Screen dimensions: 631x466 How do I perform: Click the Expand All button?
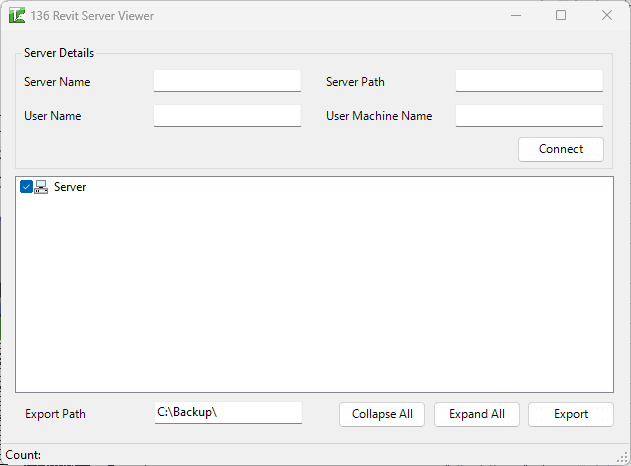pos(477,414)
